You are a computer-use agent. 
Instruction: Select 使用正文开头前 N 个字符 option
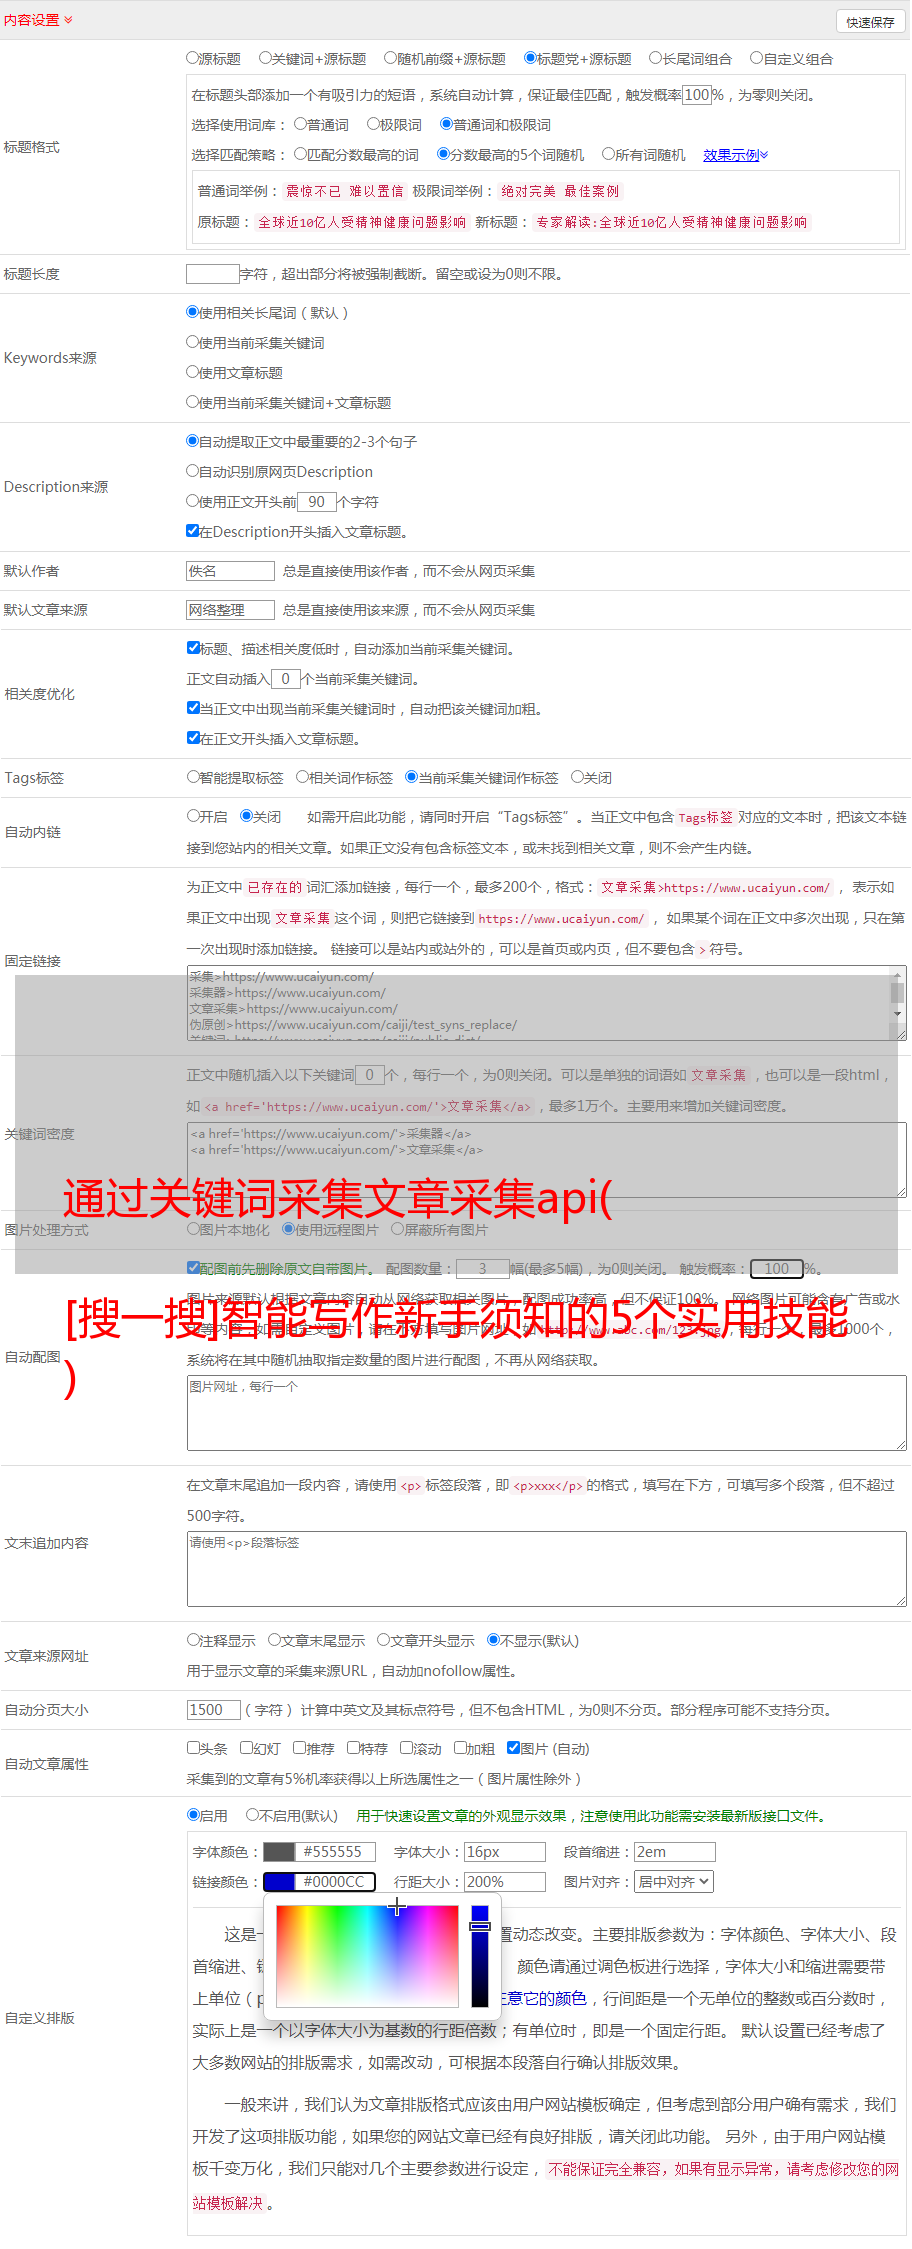click(x=192, y=501)
